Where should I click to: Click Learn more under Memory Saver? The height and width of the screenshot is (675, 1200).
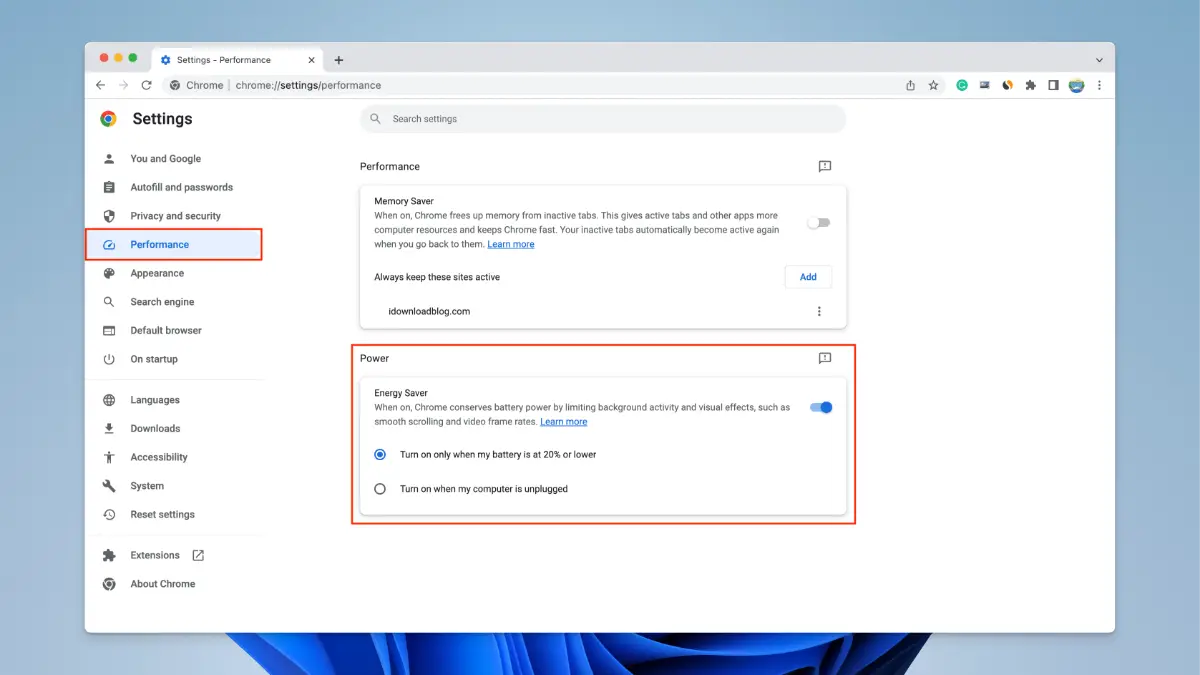tap(511, 244)
